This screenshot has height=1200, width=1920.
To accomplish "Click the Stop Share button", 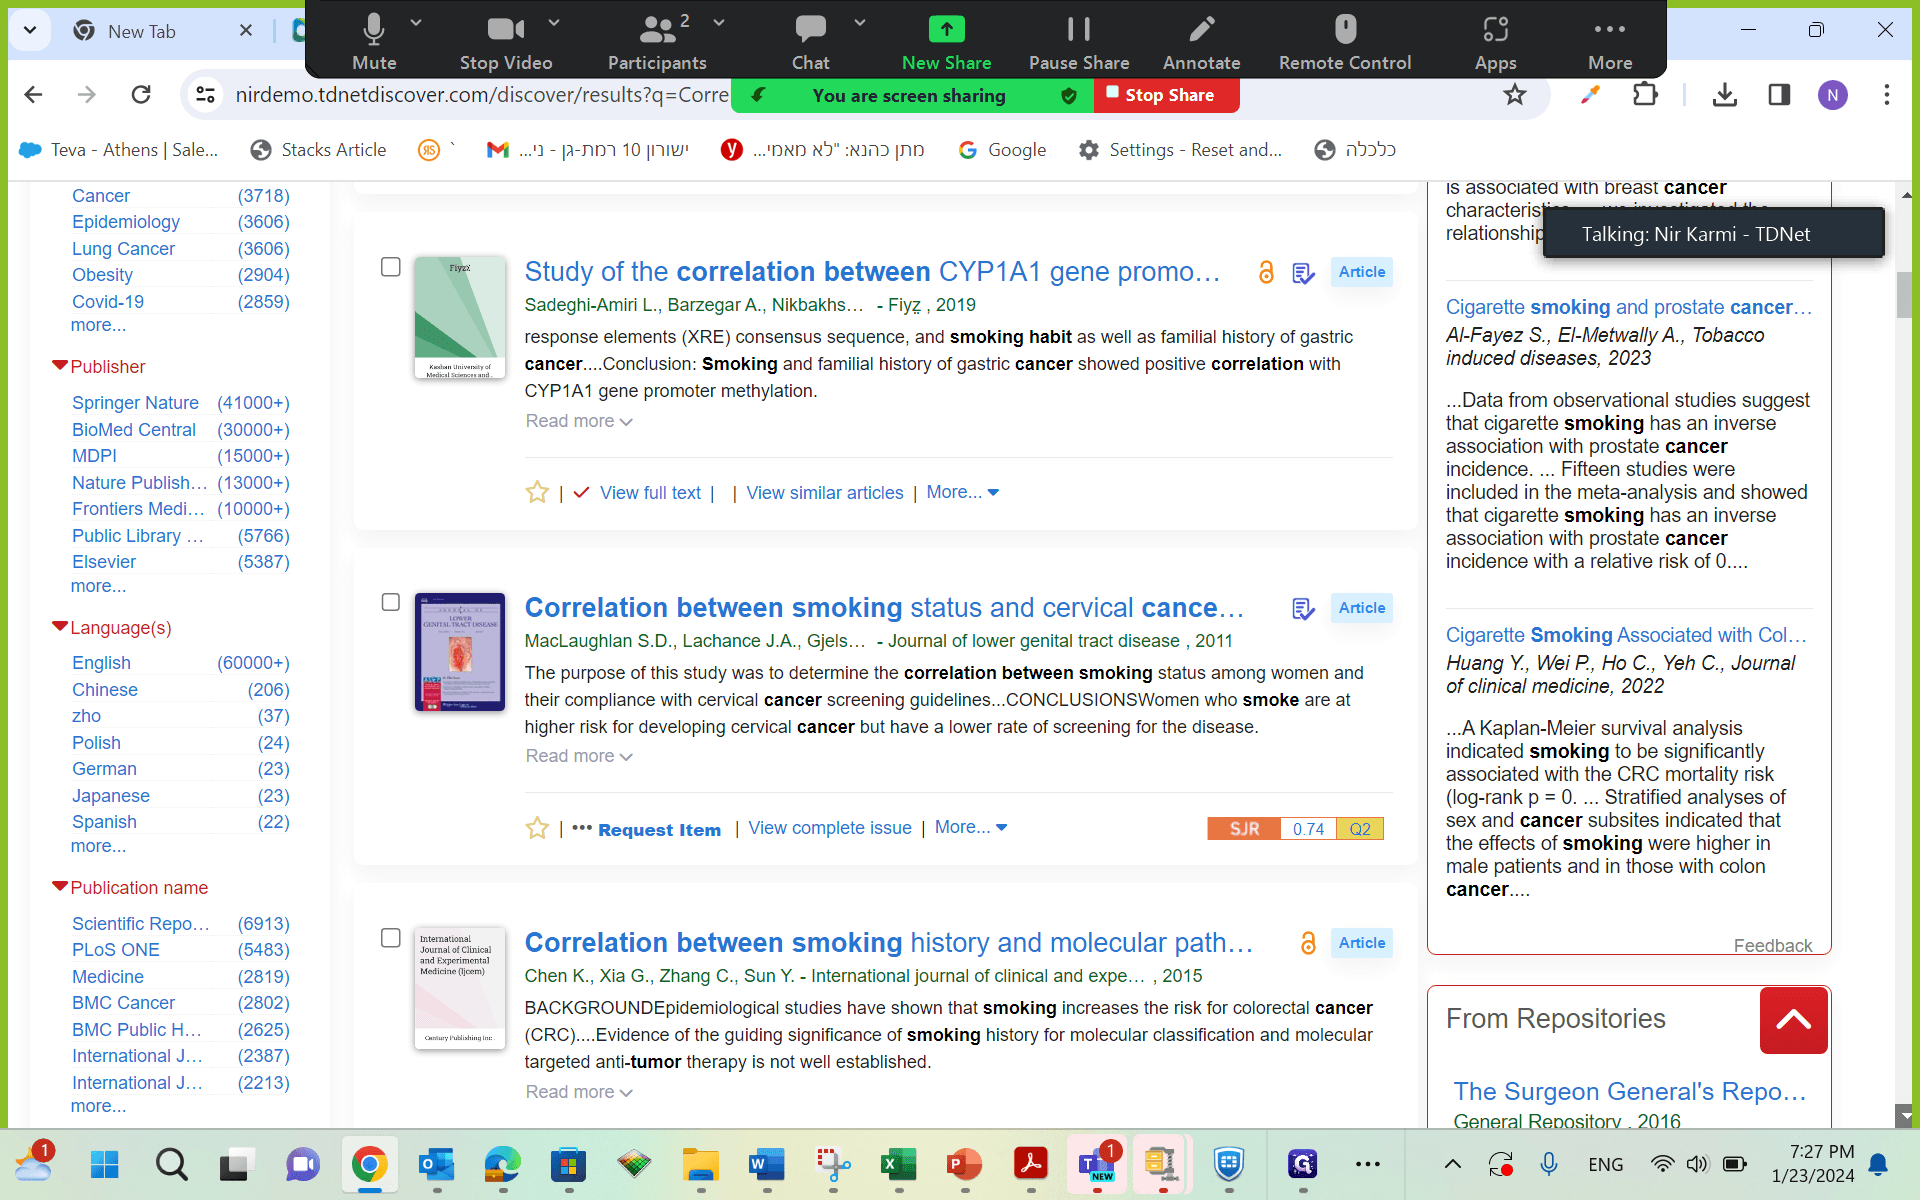I will click(x=1167, y=95).
